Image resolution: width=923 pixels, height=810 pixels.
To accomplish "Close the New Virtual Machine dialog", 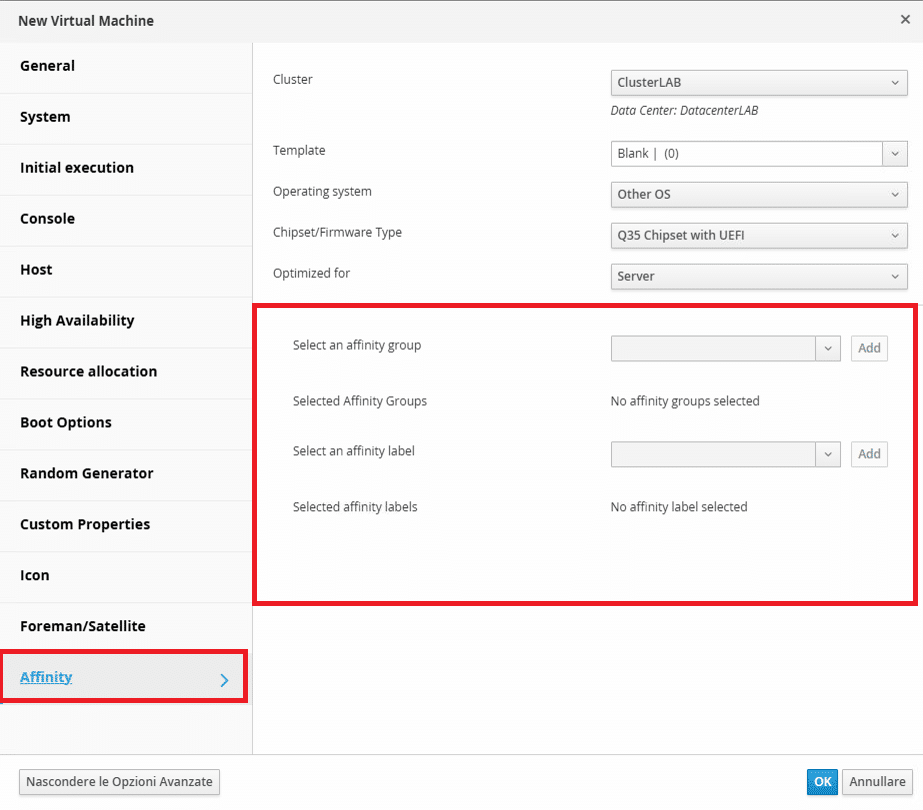I will (905, 20).
